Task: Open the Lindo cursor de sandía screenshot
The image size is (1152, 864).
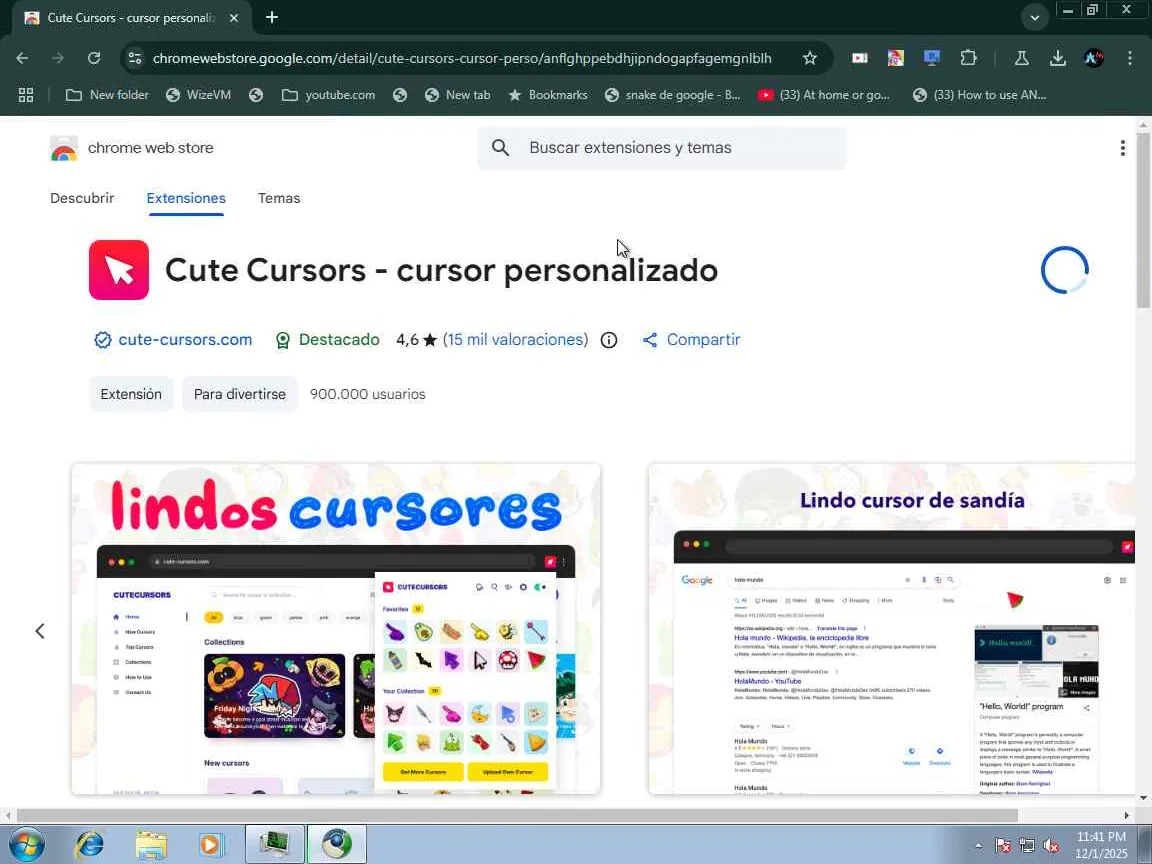Action: [891, 629]
